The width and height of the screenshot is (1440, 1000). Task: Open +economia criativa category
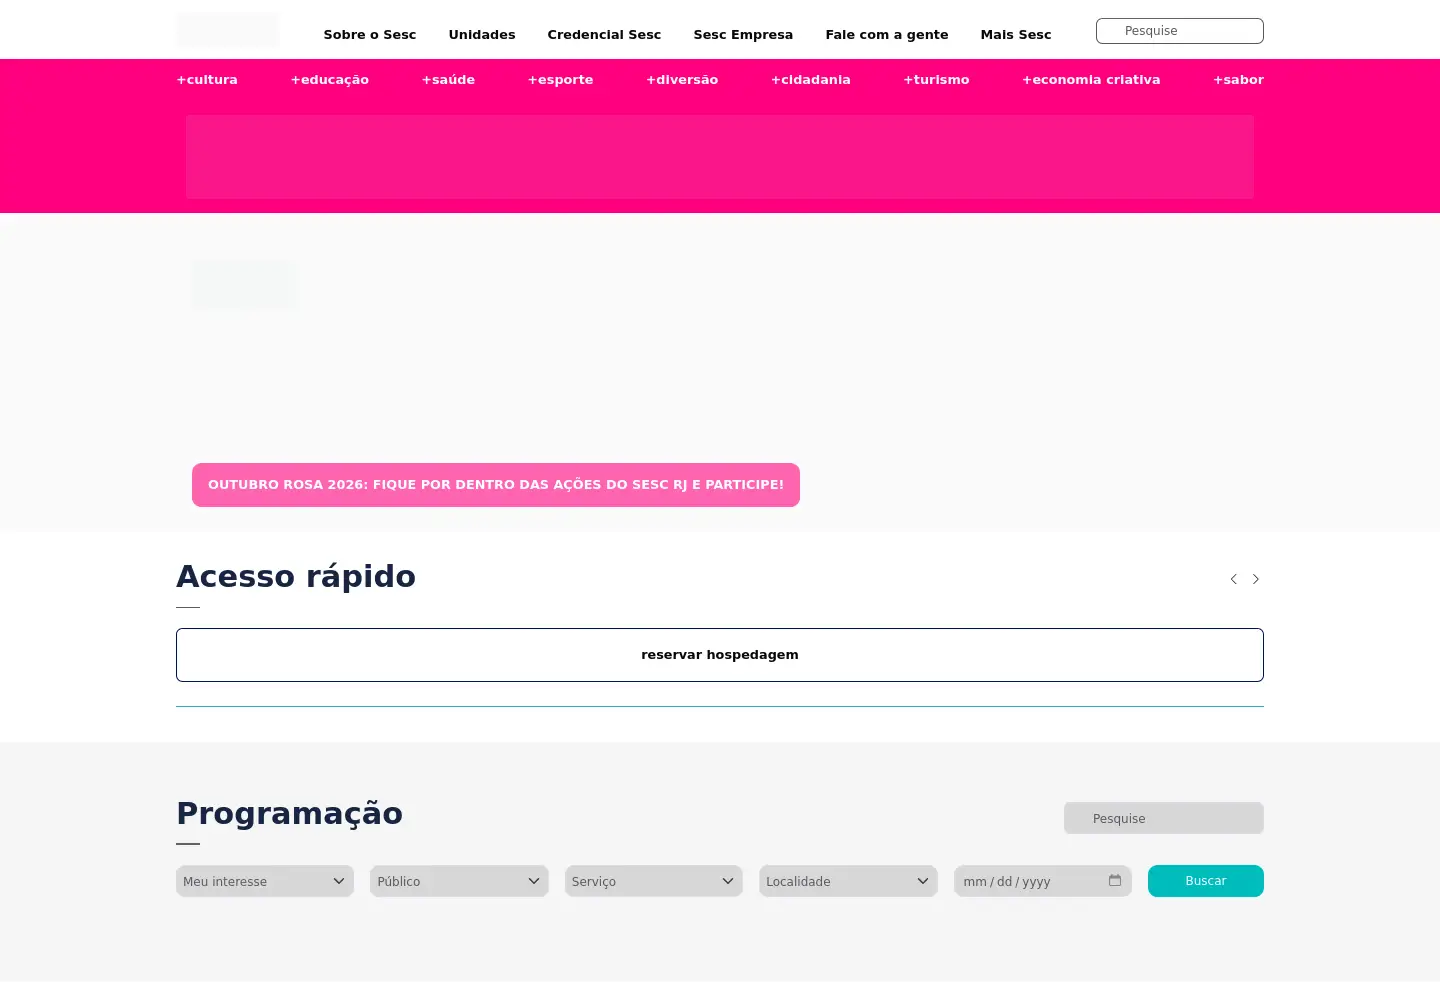[x=1091, y=80]
